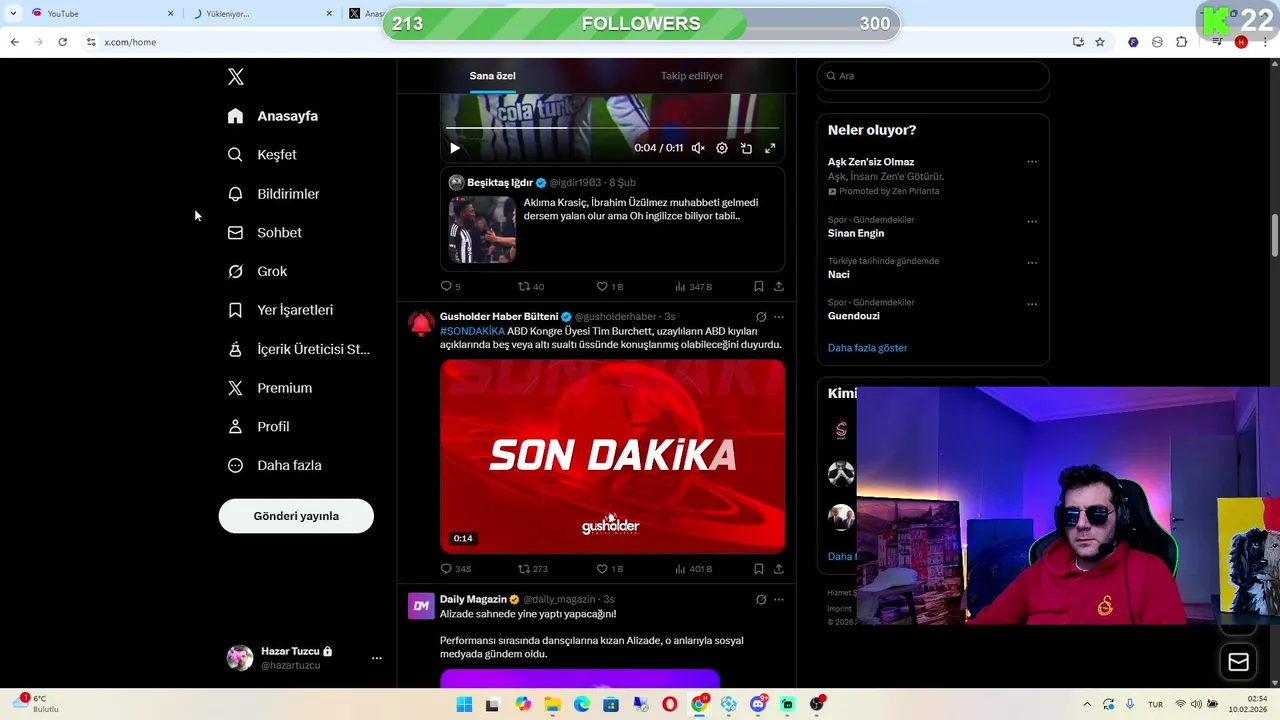This screenshot has height=720, width=1280.
Task: Expand Daha fazla menu
Action: tap(275, 466)
